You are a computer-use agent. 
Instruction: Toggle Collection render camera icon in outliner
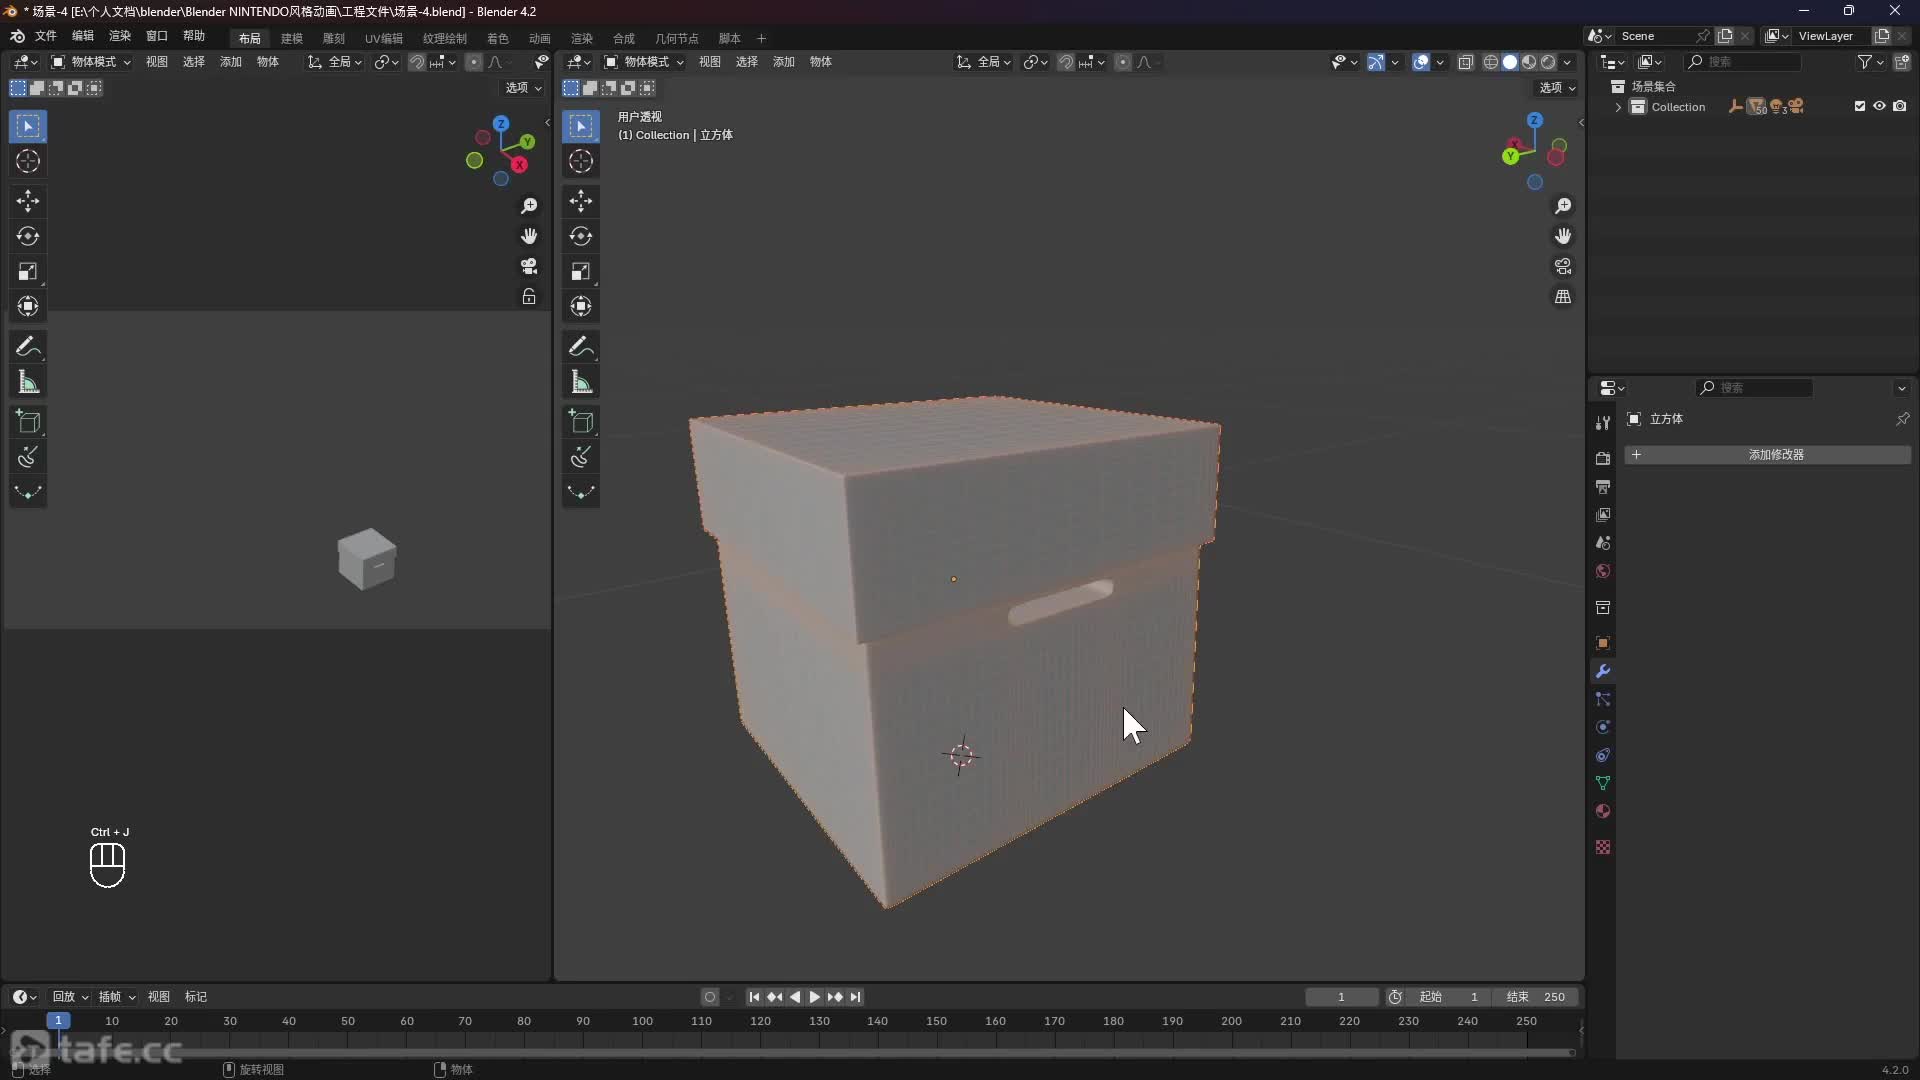(x=1900, y=106)
